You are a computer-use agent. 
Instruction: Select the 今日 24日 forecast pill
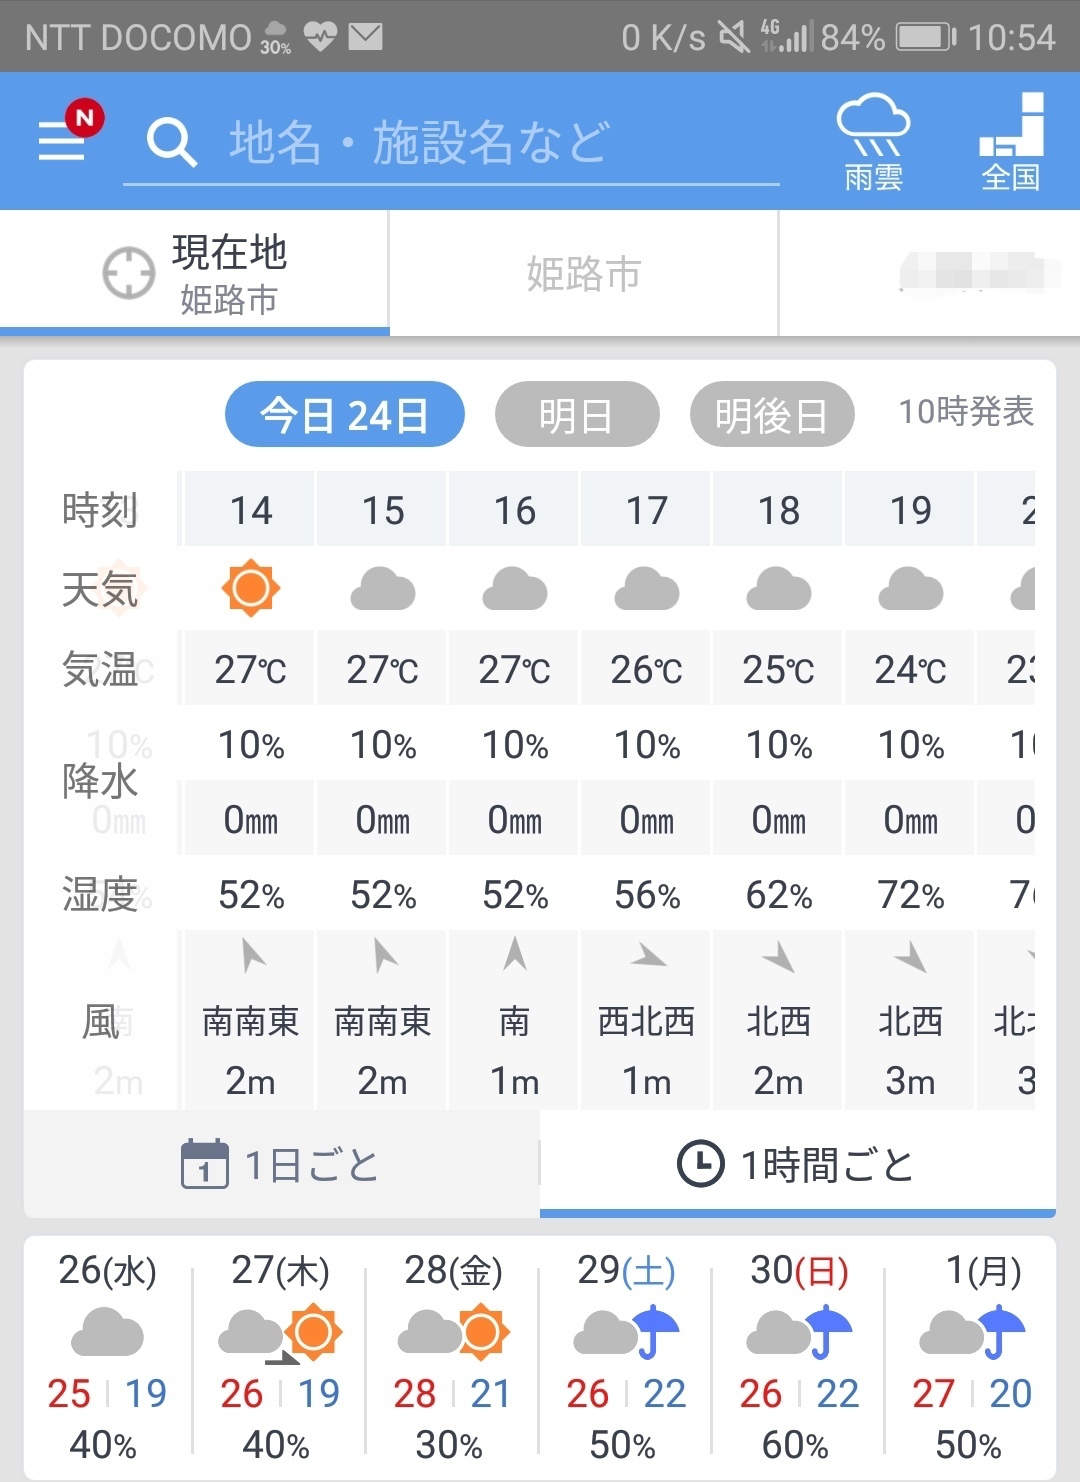344,415
